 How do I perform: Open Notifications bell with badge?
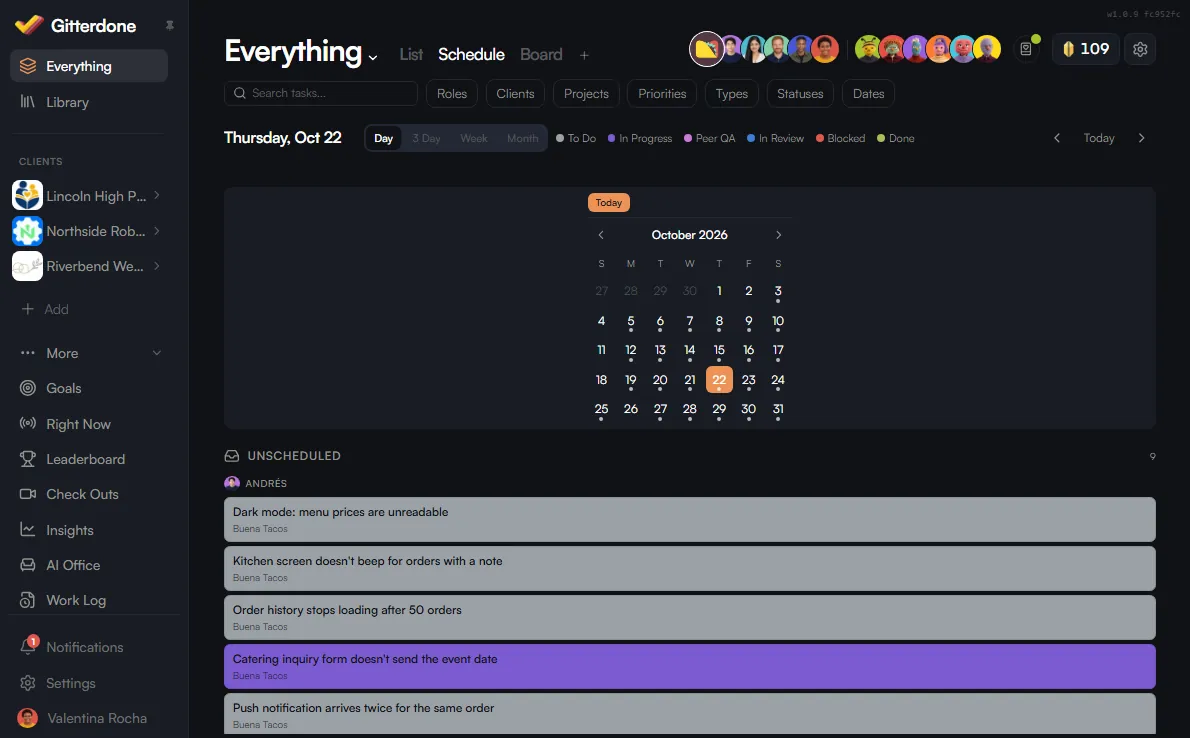[29, 646]
